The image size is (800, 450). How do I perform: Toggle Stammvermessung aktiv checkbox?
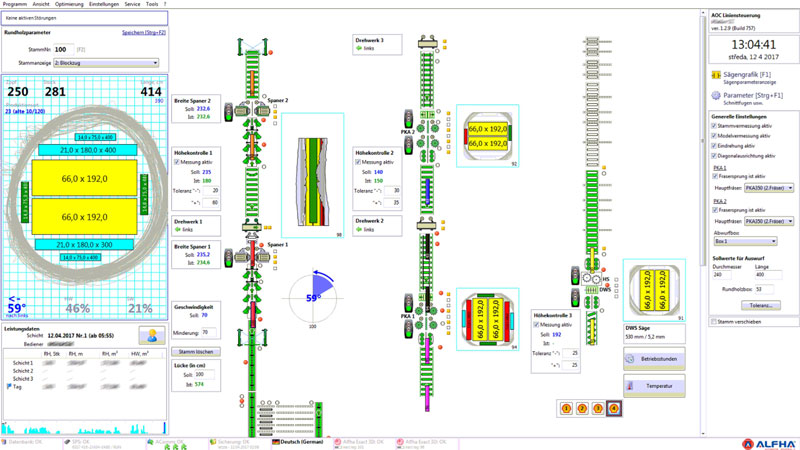point(713,126)
